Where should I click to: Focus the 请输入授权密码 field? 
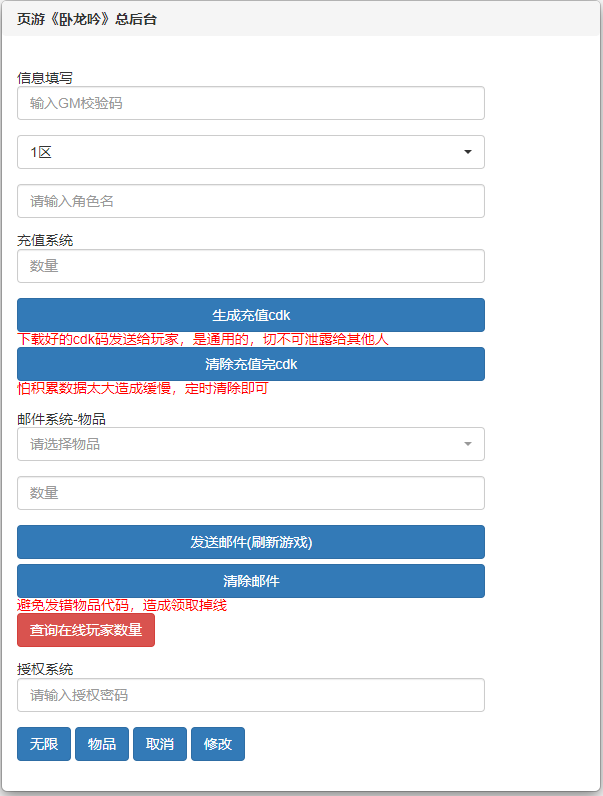250,695
